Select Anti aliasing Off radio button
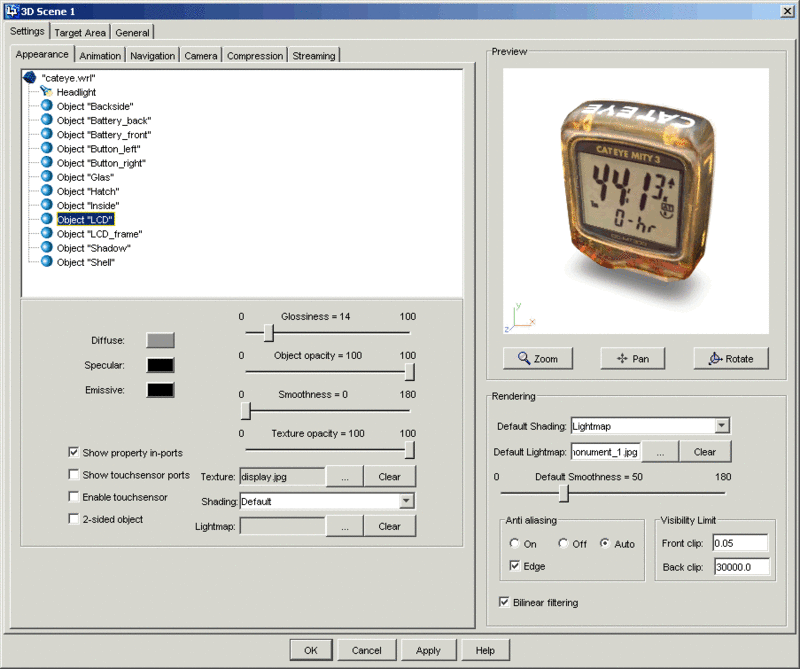This screenshot has height=669, width=800. (x=563, y=543)
